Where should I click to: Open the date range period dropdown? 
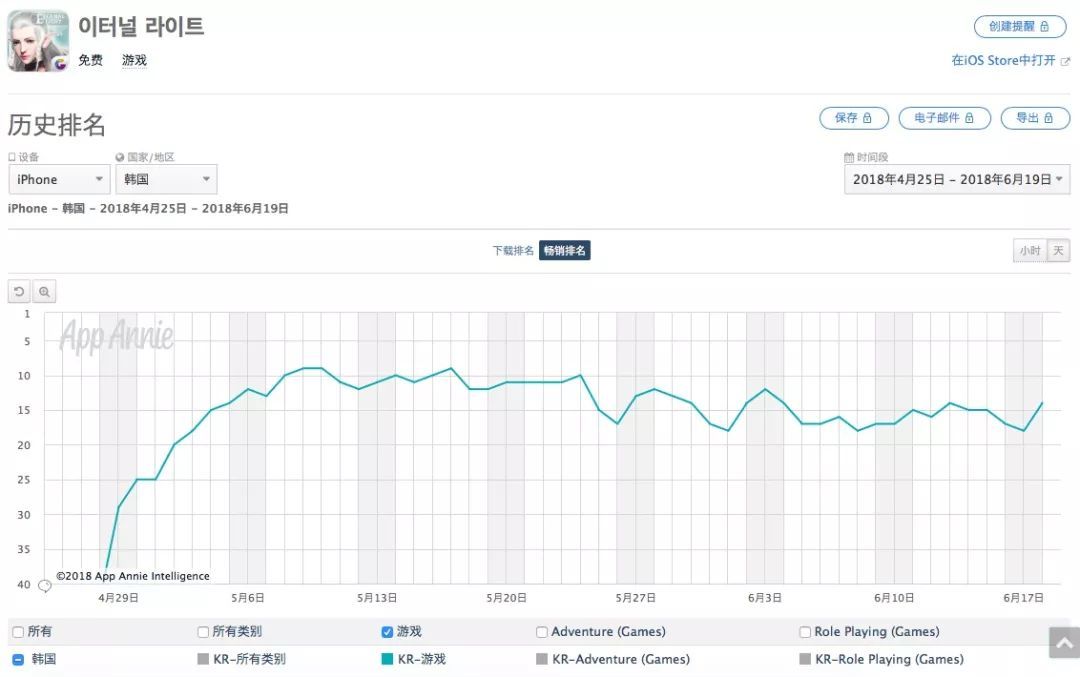tap(956, 180)
